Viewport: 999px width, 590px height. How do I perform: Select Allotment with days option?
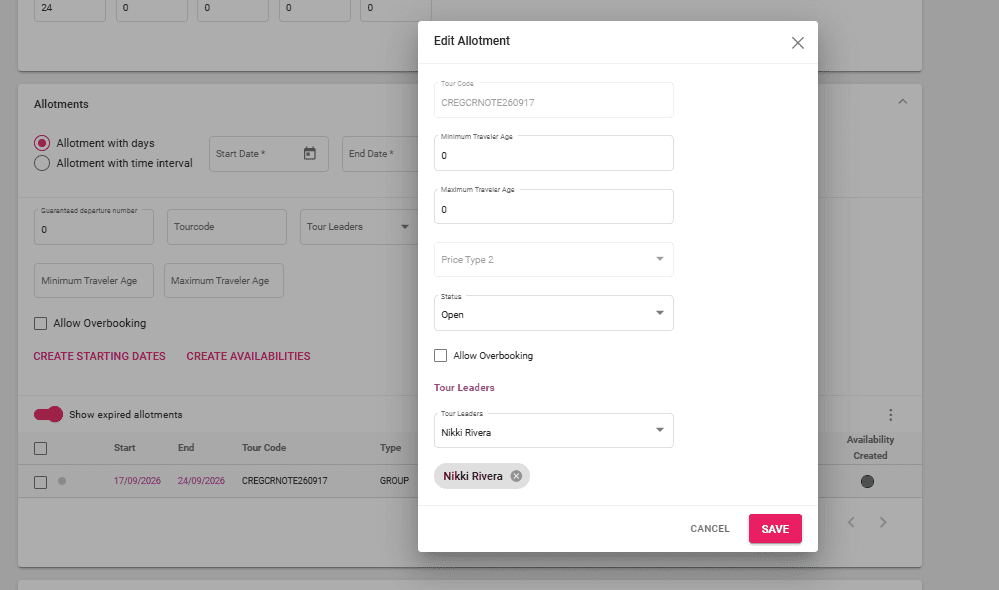click(42, 143)
